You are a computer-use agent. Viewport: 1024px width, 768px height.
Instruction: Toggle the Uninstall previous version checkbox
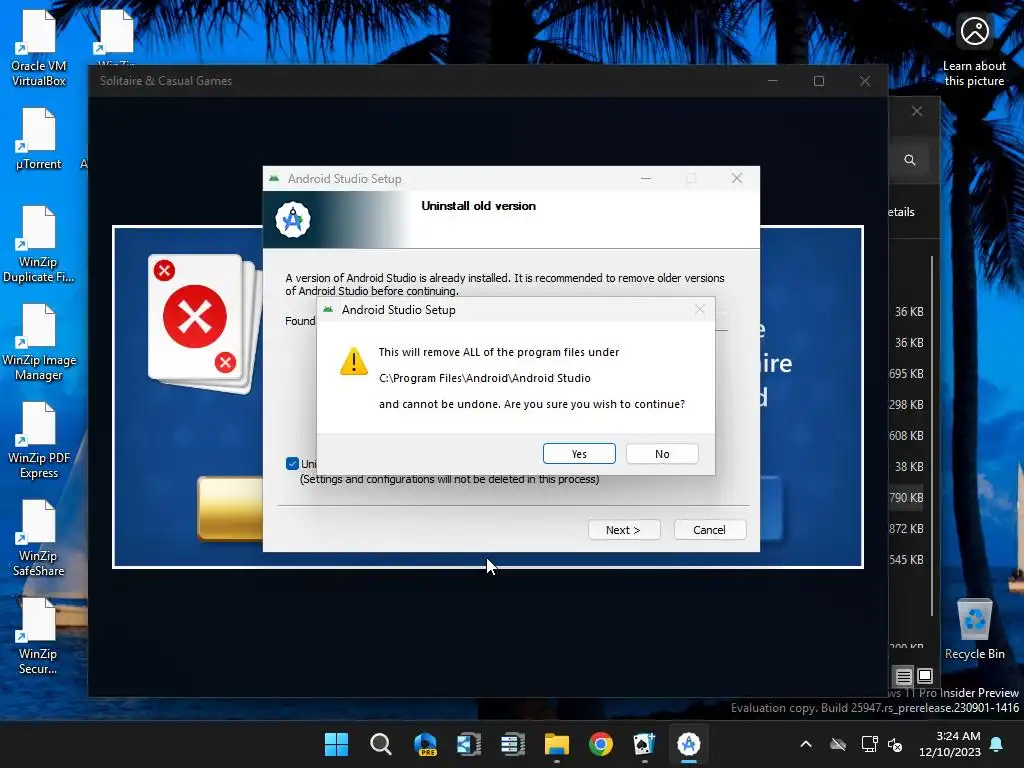[292, 464]
